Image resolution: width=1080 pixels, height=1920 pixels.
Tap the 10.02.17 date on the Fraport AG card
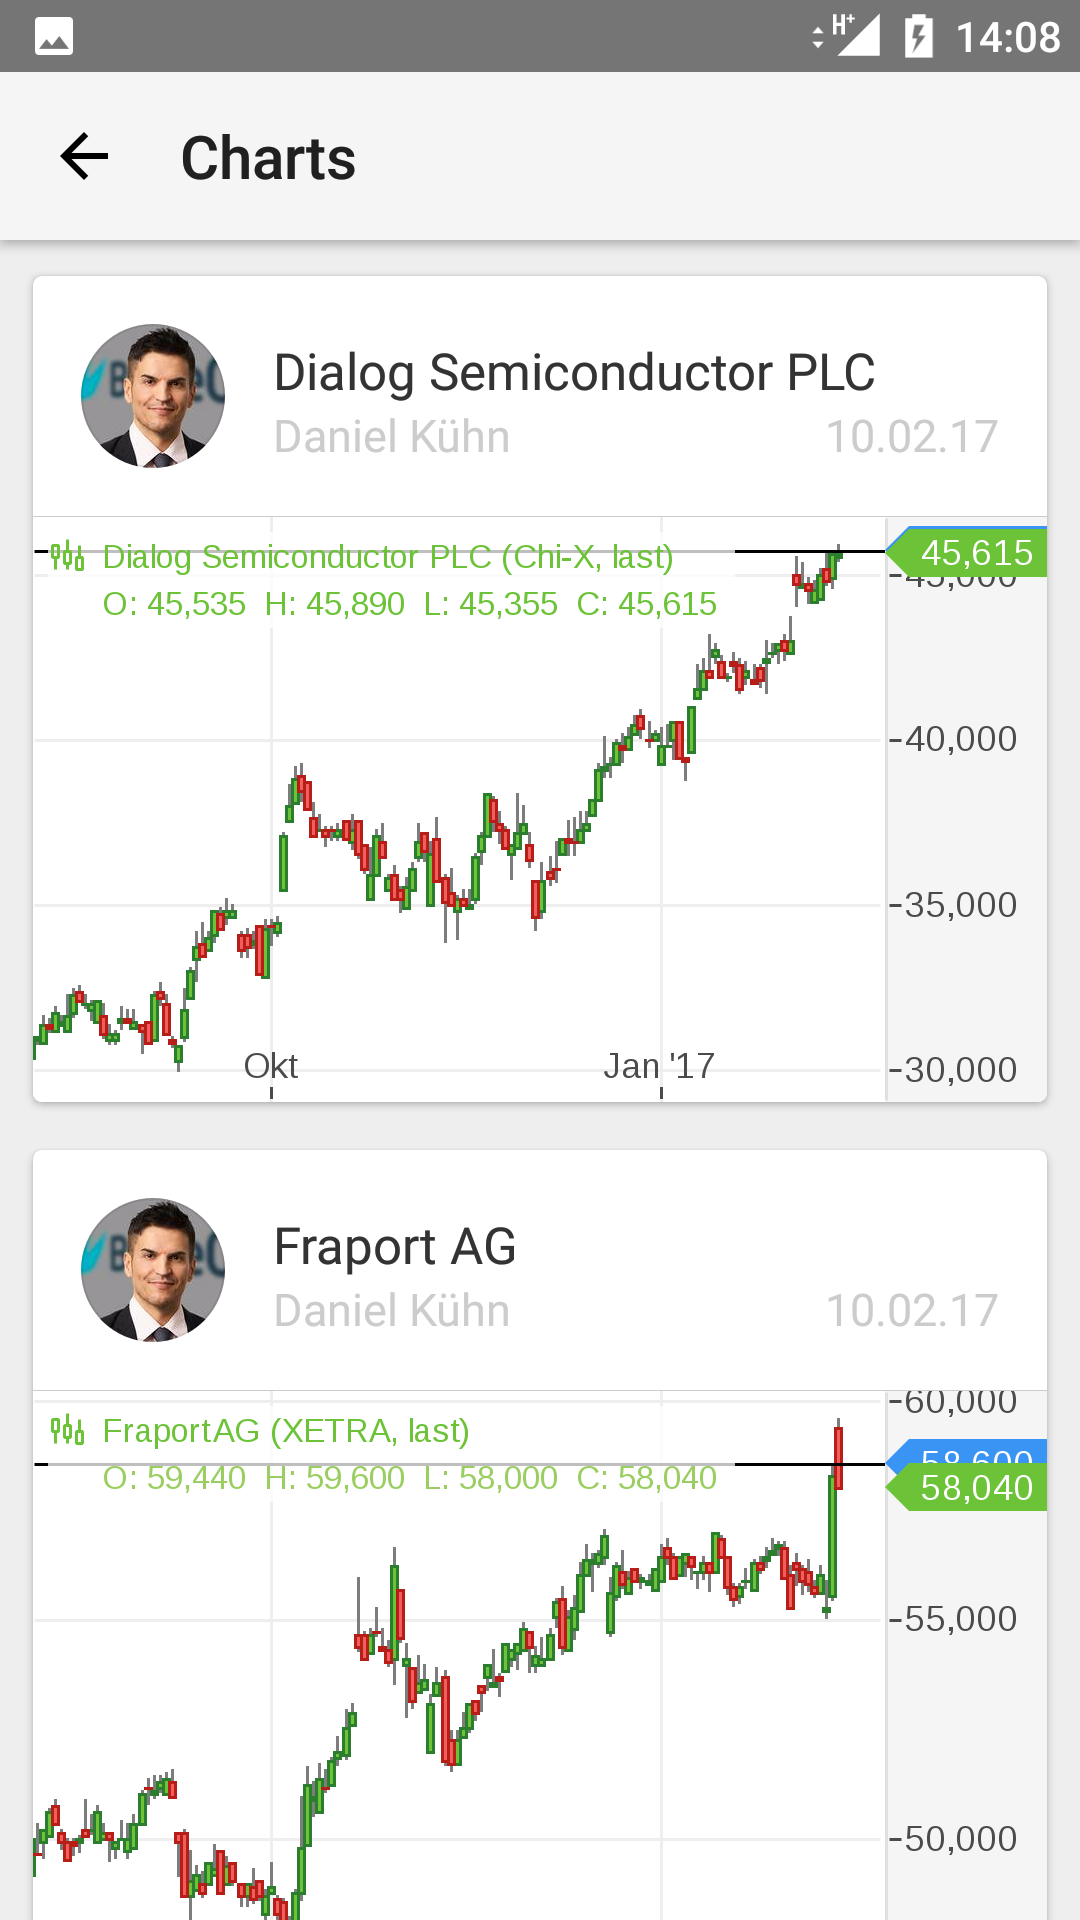pyautogui.click(x=912, y=1311)
